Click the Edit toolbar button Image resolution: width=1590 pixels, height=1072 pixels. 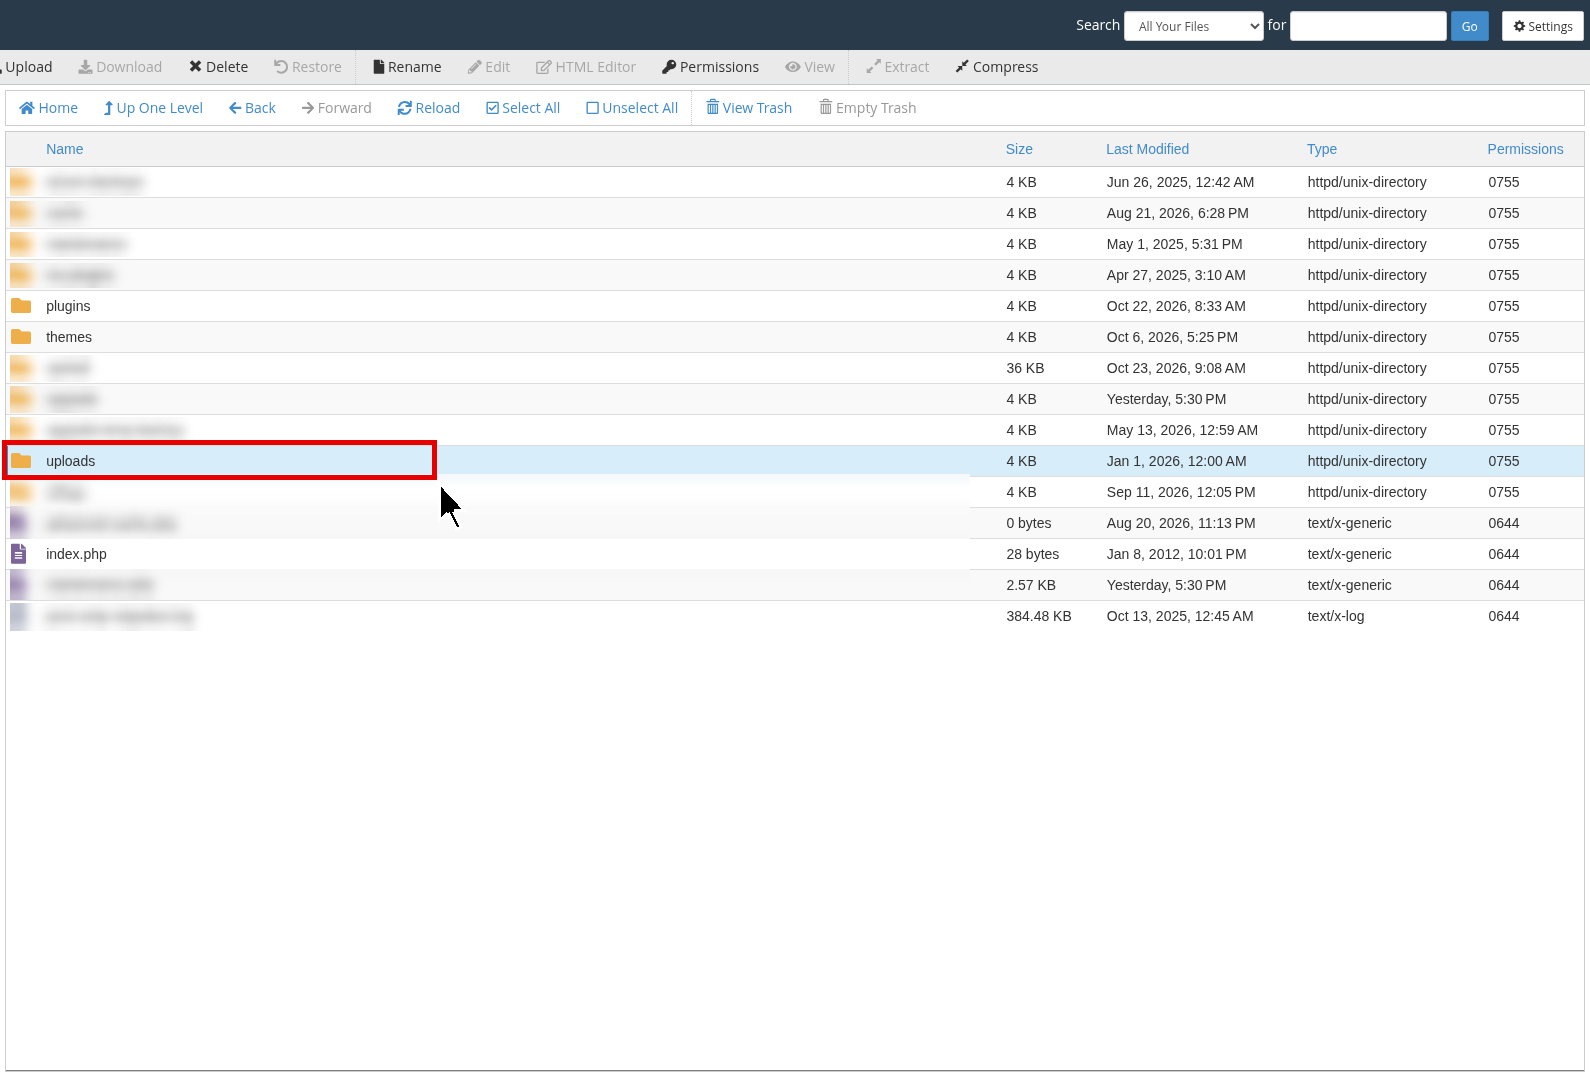(489, 67)
